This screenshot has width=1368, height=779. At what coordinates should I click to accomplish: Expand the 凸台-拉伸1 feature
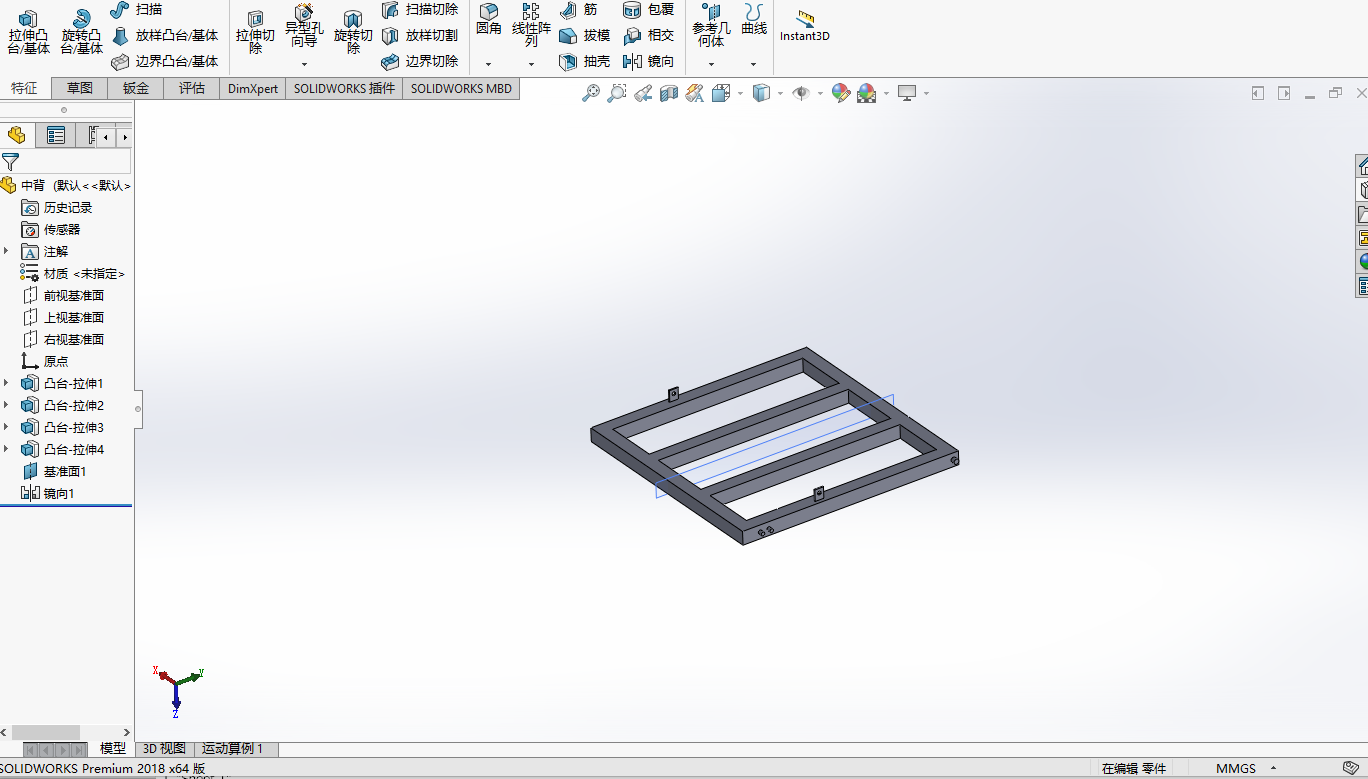point(6,383)
